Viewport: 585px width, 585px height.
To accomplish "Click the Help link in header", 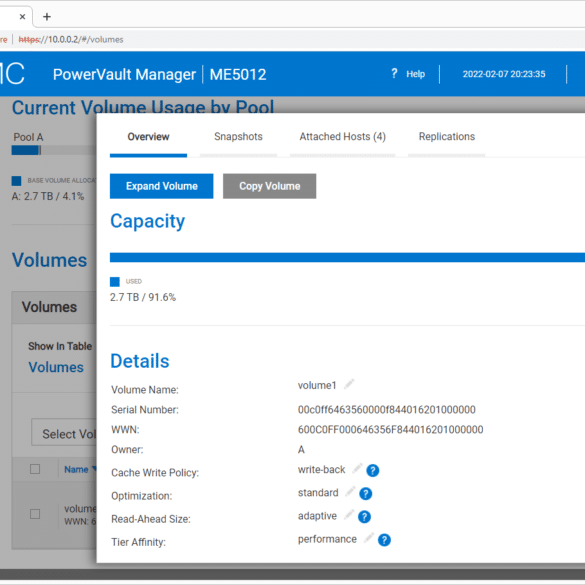I will click(x=415, y=74).
